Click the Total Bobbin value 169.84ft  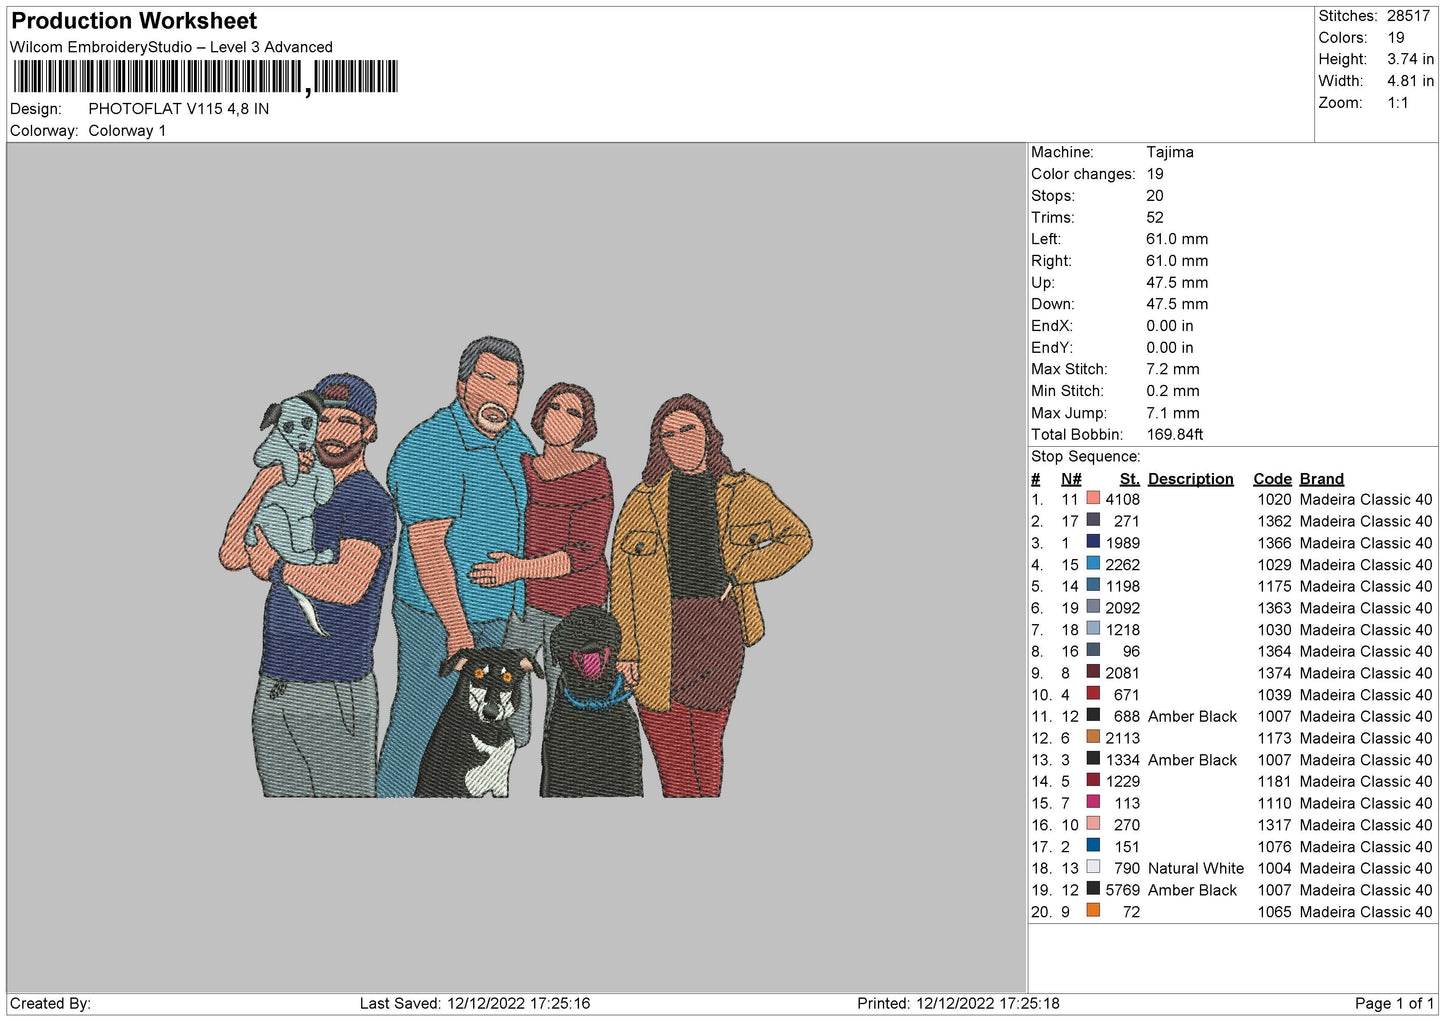pyautogui.click(x=1174, y=434)
